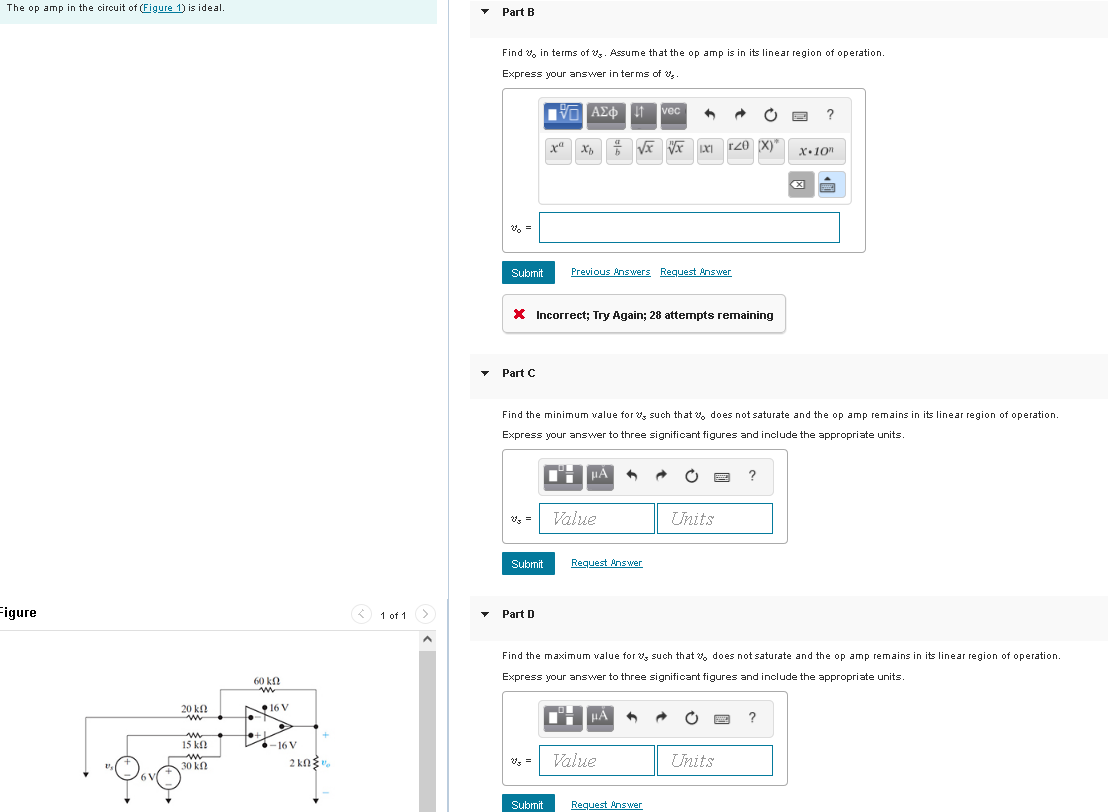Insert a subscript template

pos(588,151)
